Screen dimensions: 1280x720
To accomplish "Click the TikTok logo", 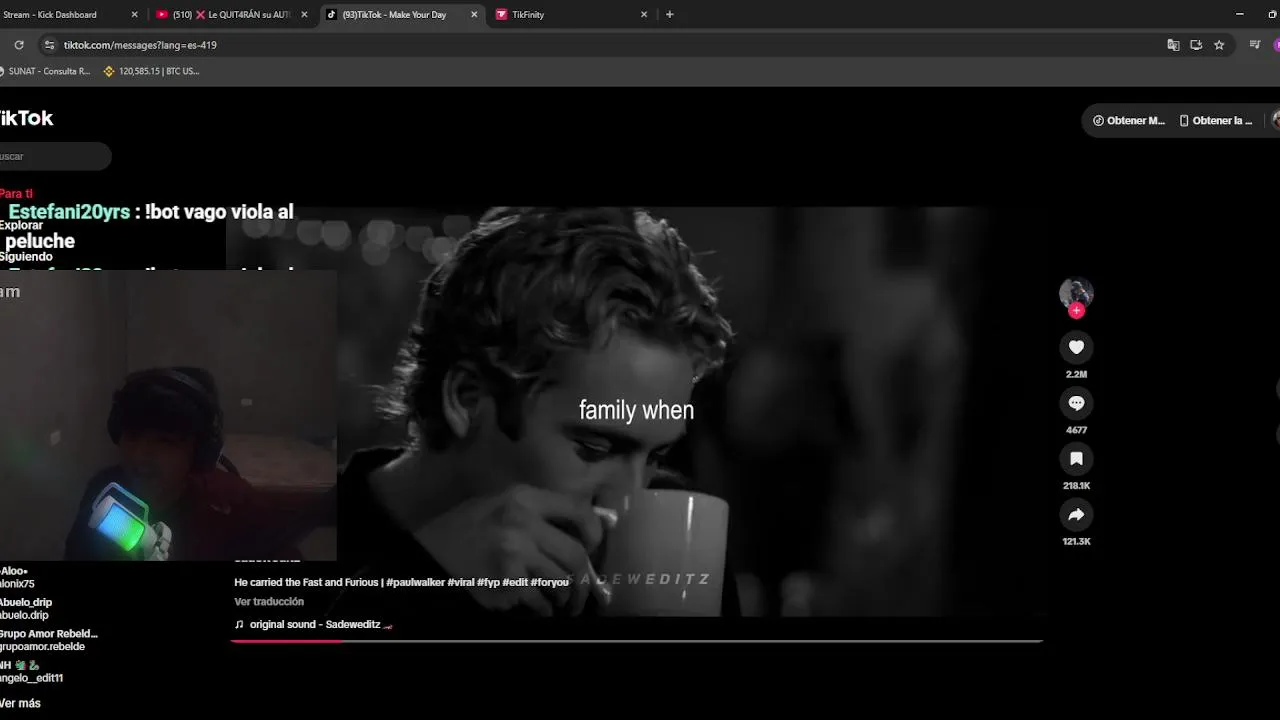I will click(x=25, y=118).
